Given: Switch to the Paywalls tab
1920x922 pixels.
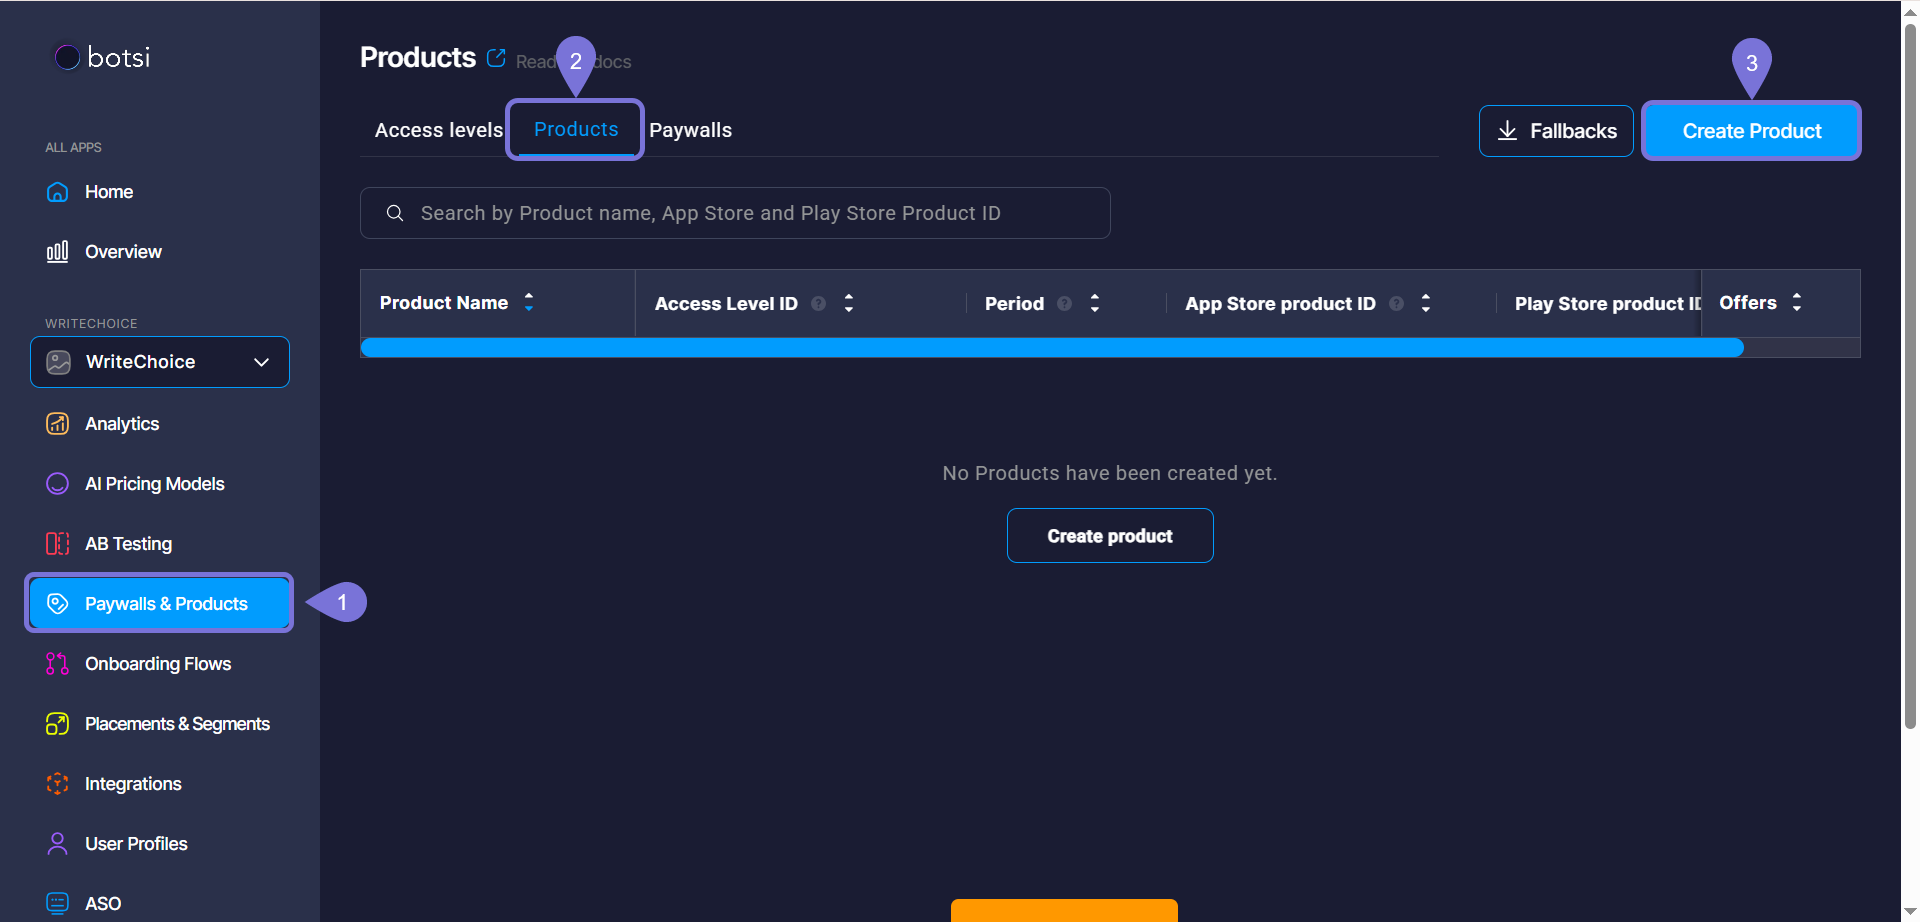Looking at the screenshot, I should pyautogui.click(x=690, y=130).
